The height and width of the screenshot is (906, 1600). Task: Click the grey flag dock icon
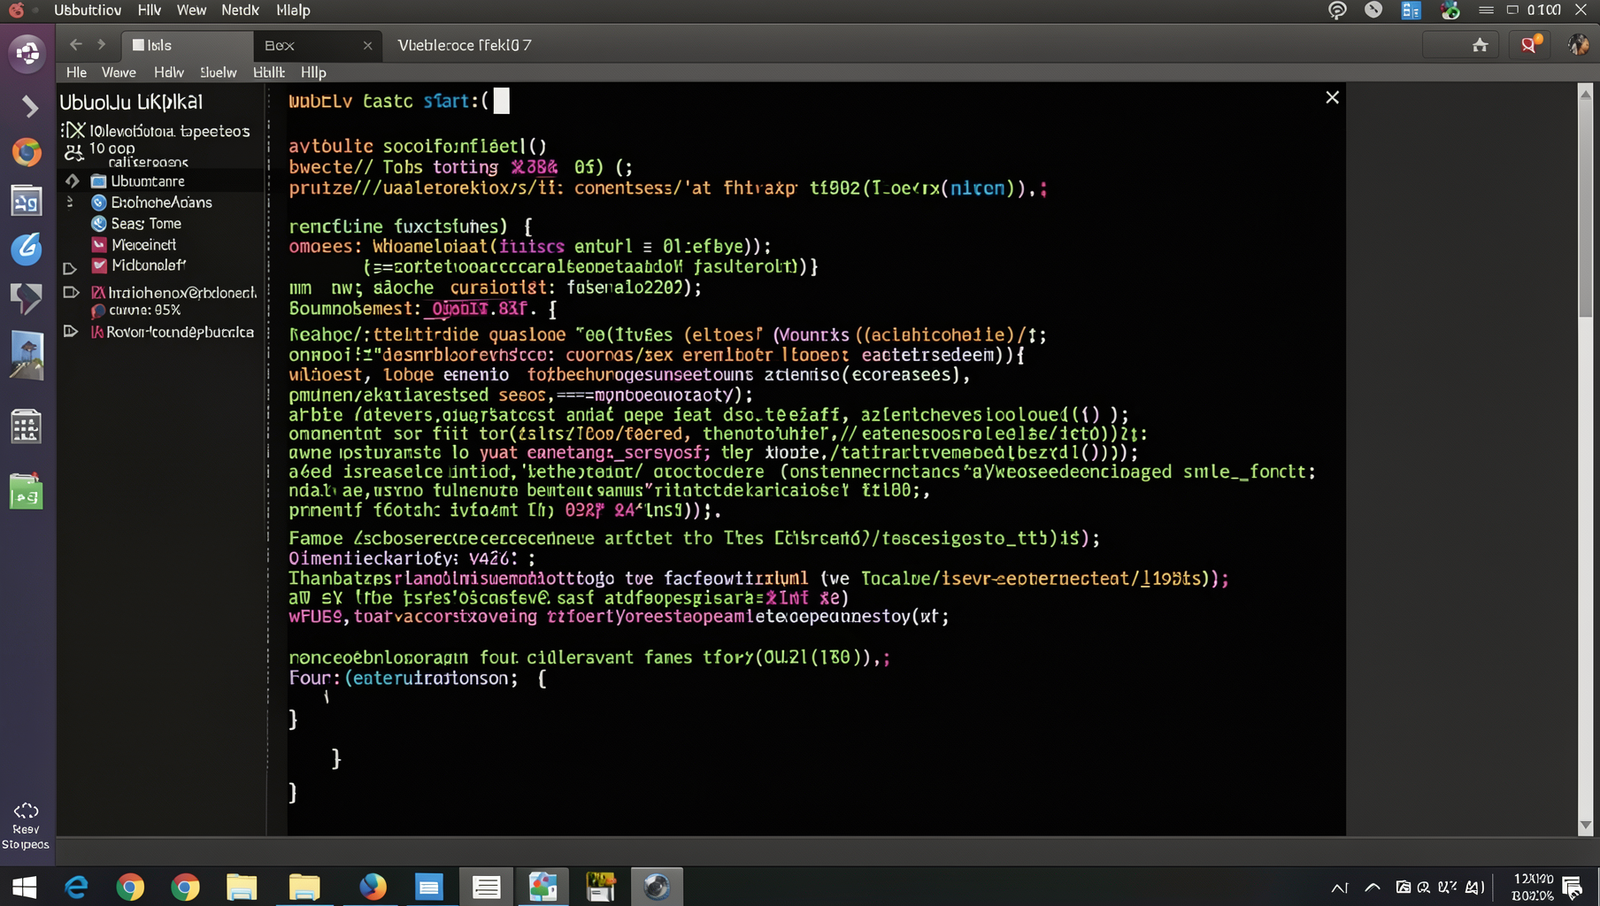click(26, 298)
